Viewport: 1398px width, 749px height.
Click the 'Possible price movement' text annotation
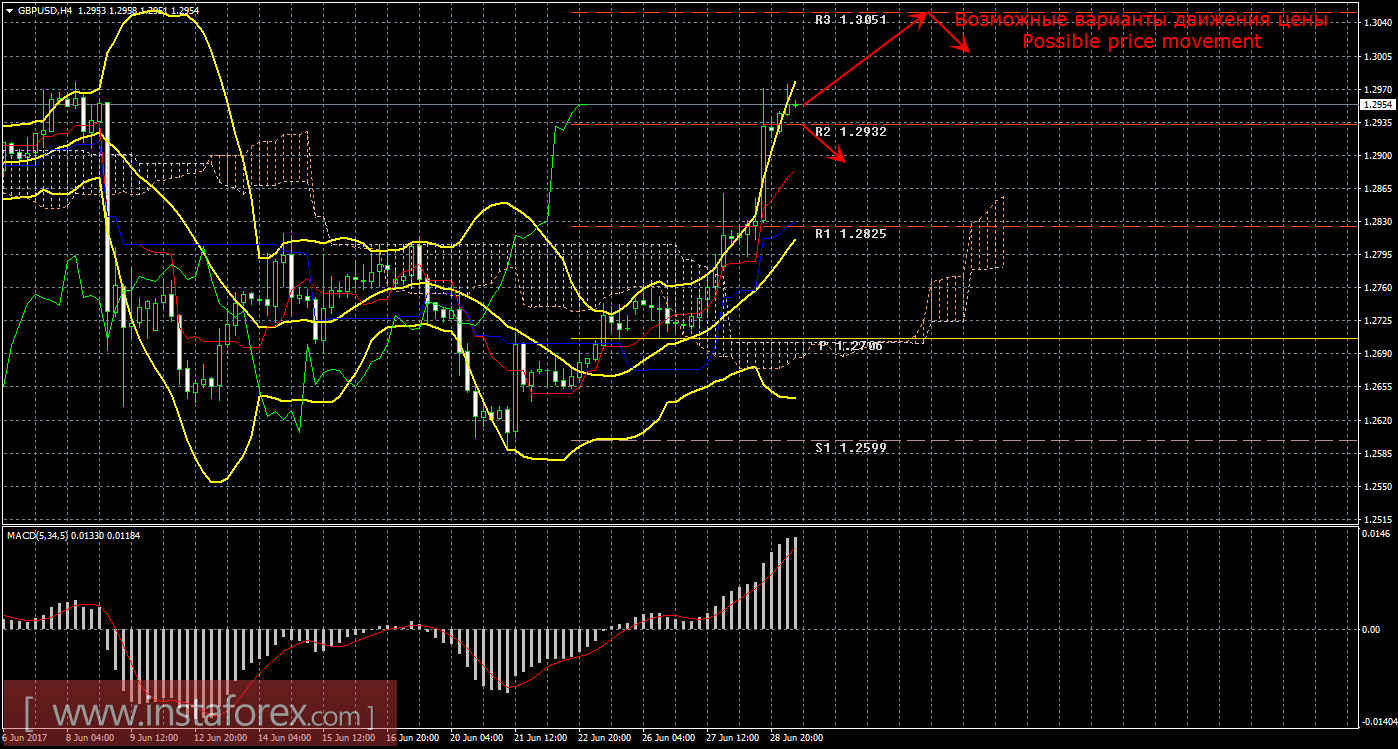click(1141, 41)
